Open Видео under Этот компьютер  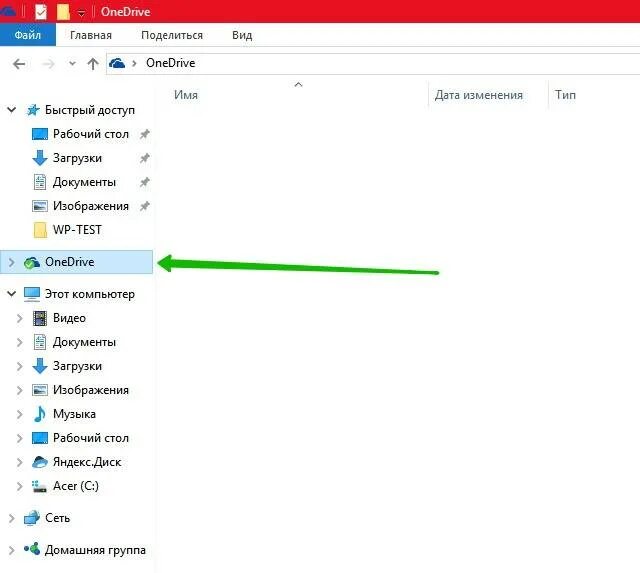tap(69, 318)
